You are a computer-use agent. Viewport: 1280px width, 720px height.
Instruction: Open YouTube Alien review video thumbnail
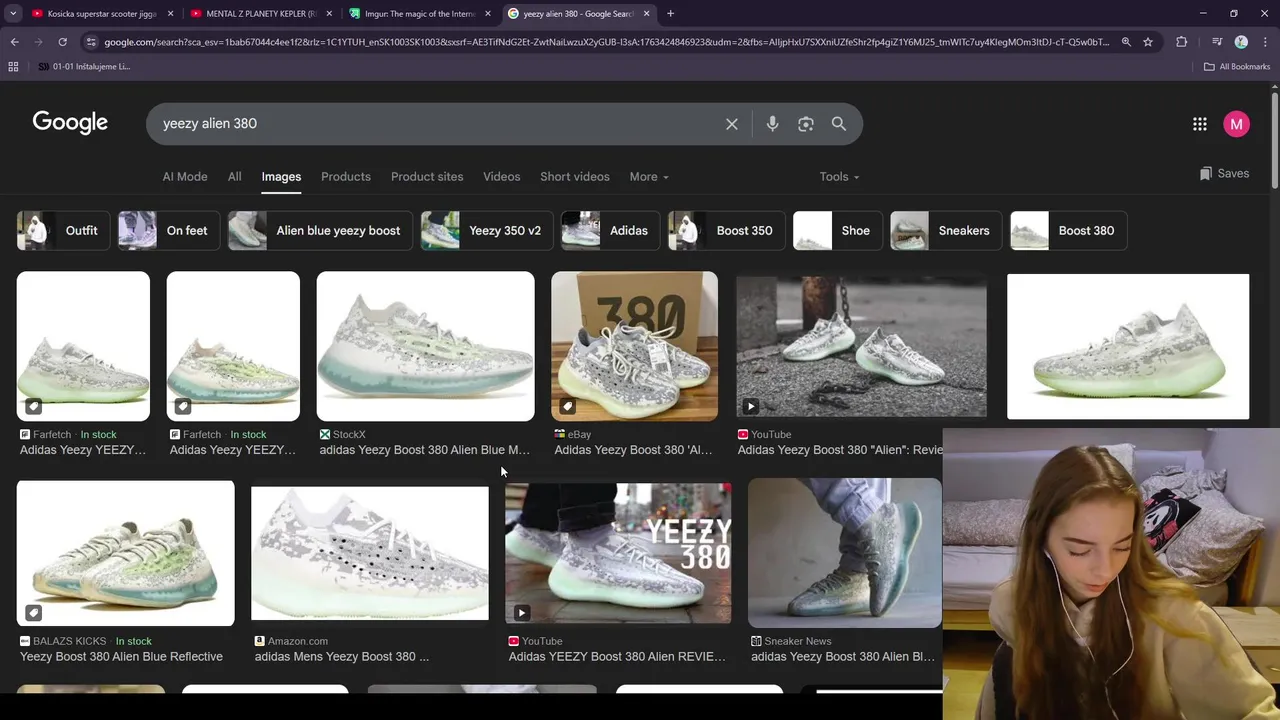point(861,346)
